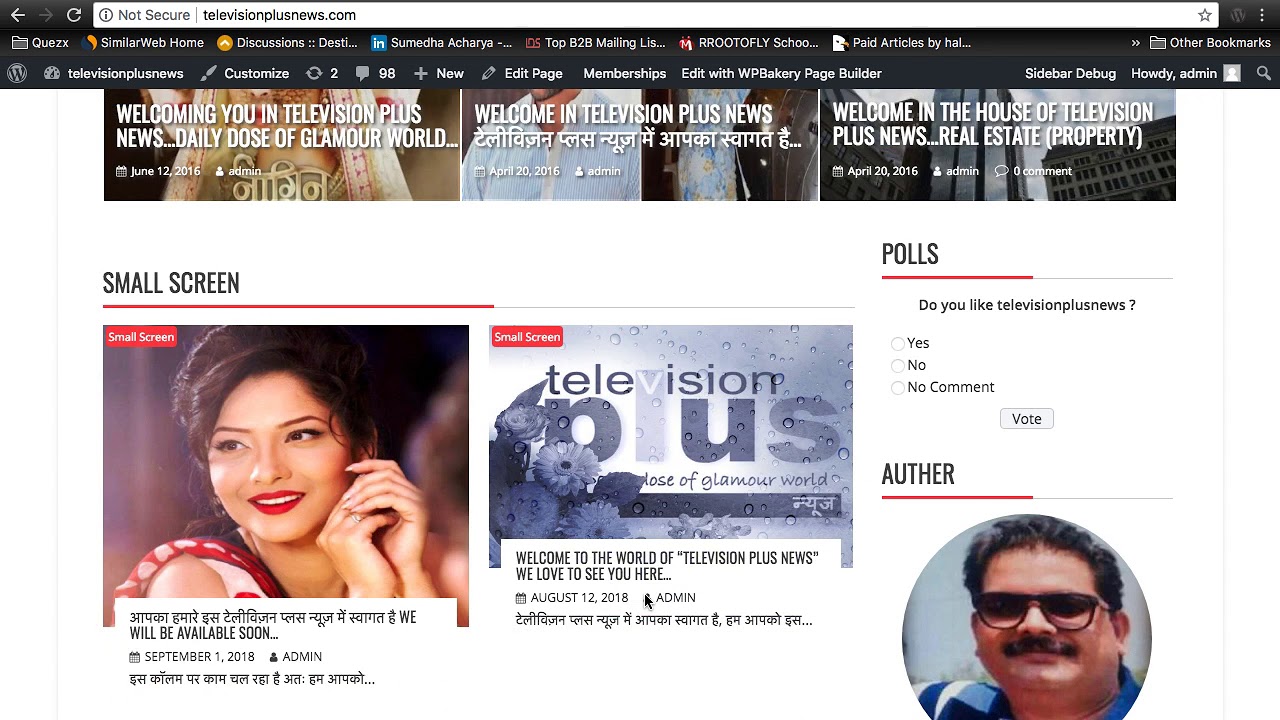
Task: Click the Small Screen tag on the television plus image
Action: (527, 337)
